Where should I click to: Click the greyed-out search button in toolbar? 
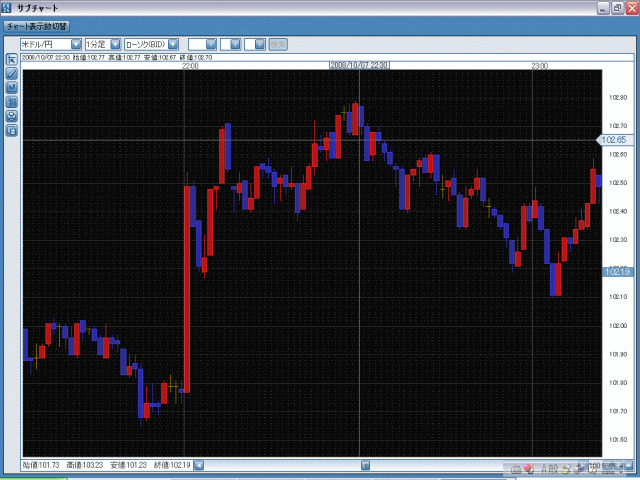coord(278,44)
